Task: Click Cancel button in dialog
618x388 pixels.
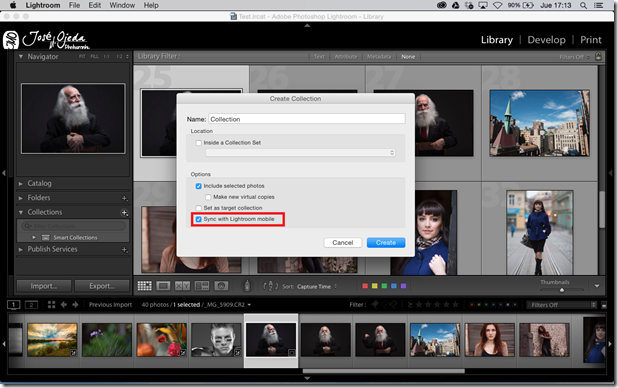Action: (343, 243)
